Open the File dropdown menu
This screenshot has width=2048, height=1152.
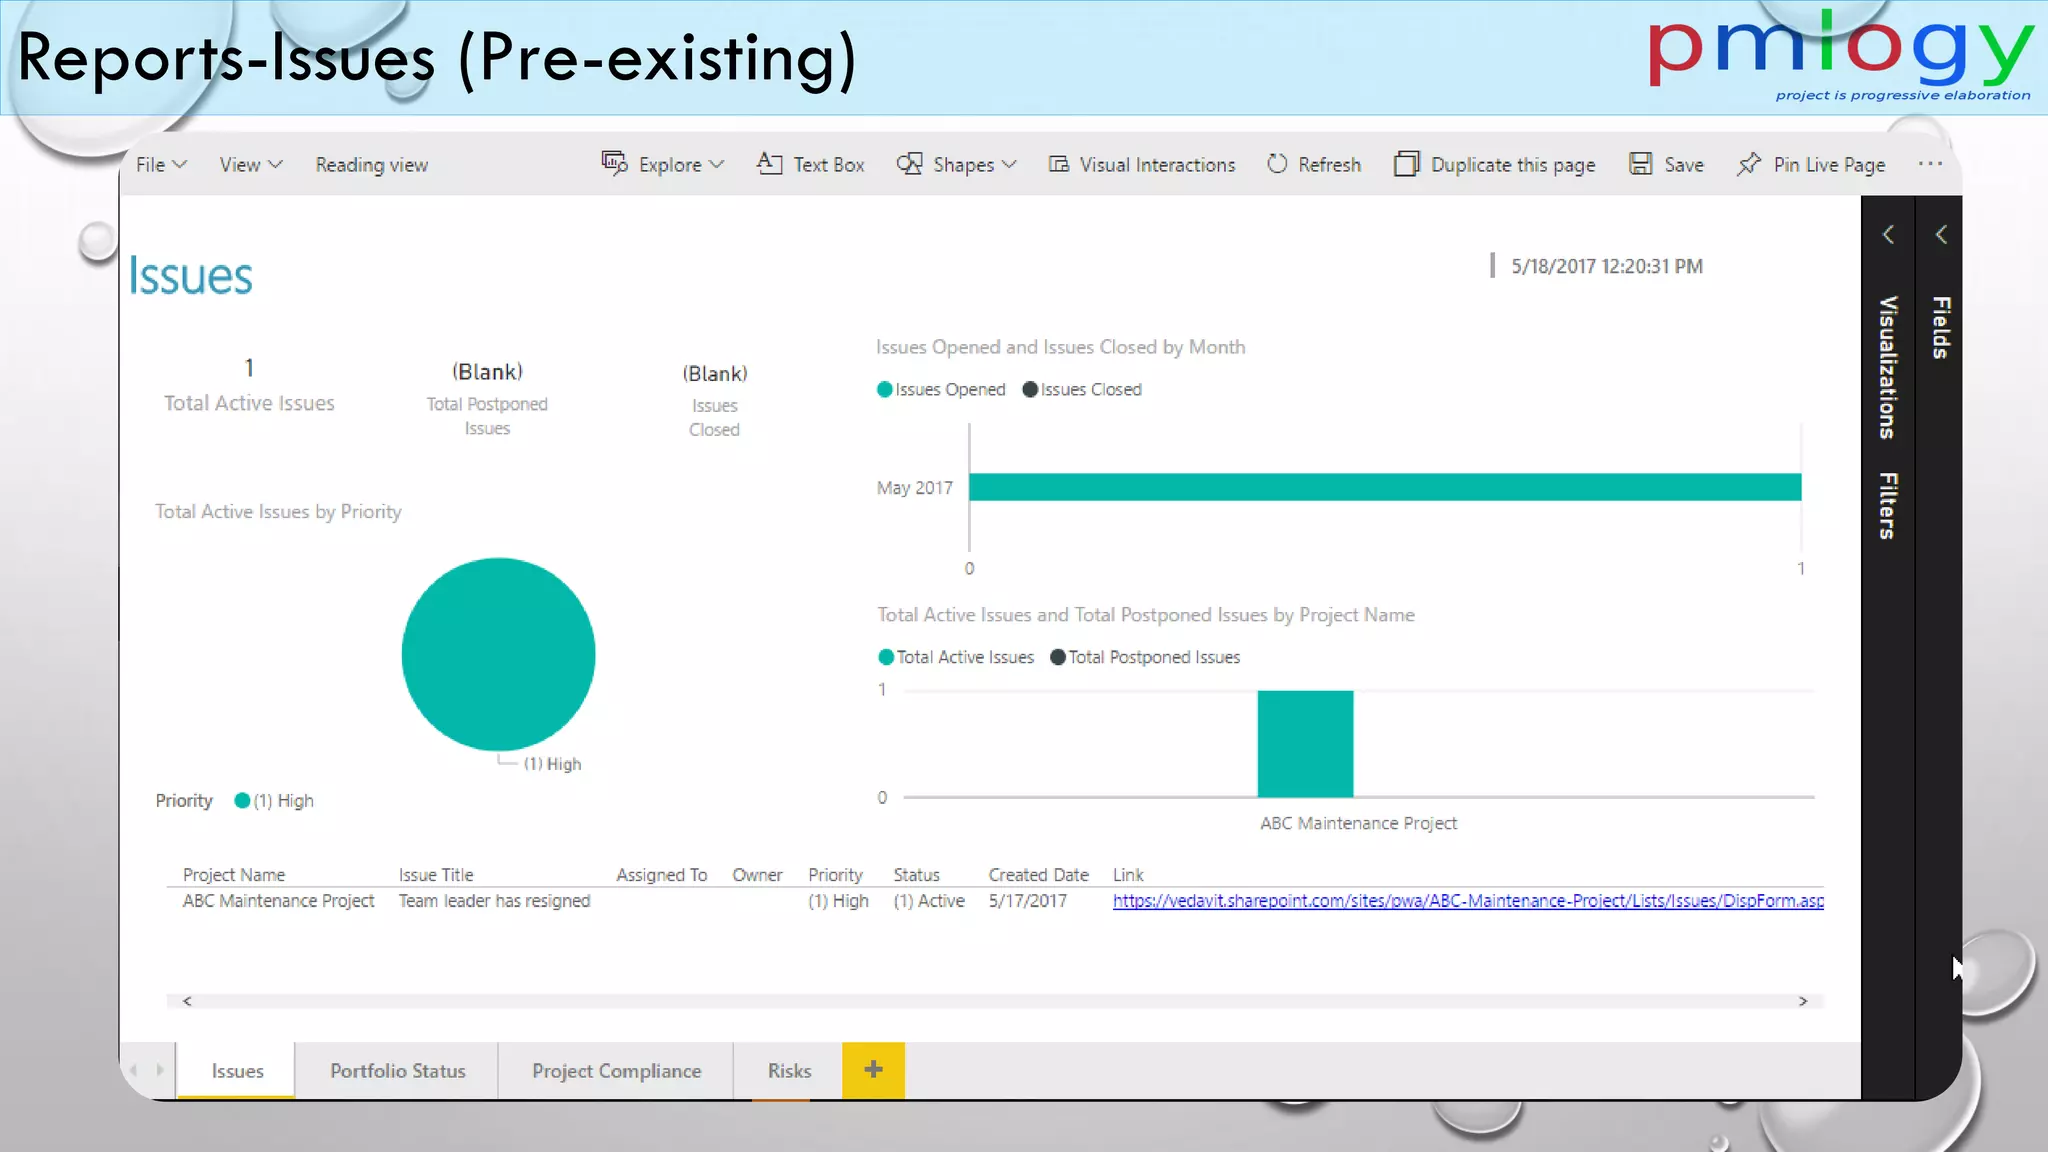click(x=161, y=165)
